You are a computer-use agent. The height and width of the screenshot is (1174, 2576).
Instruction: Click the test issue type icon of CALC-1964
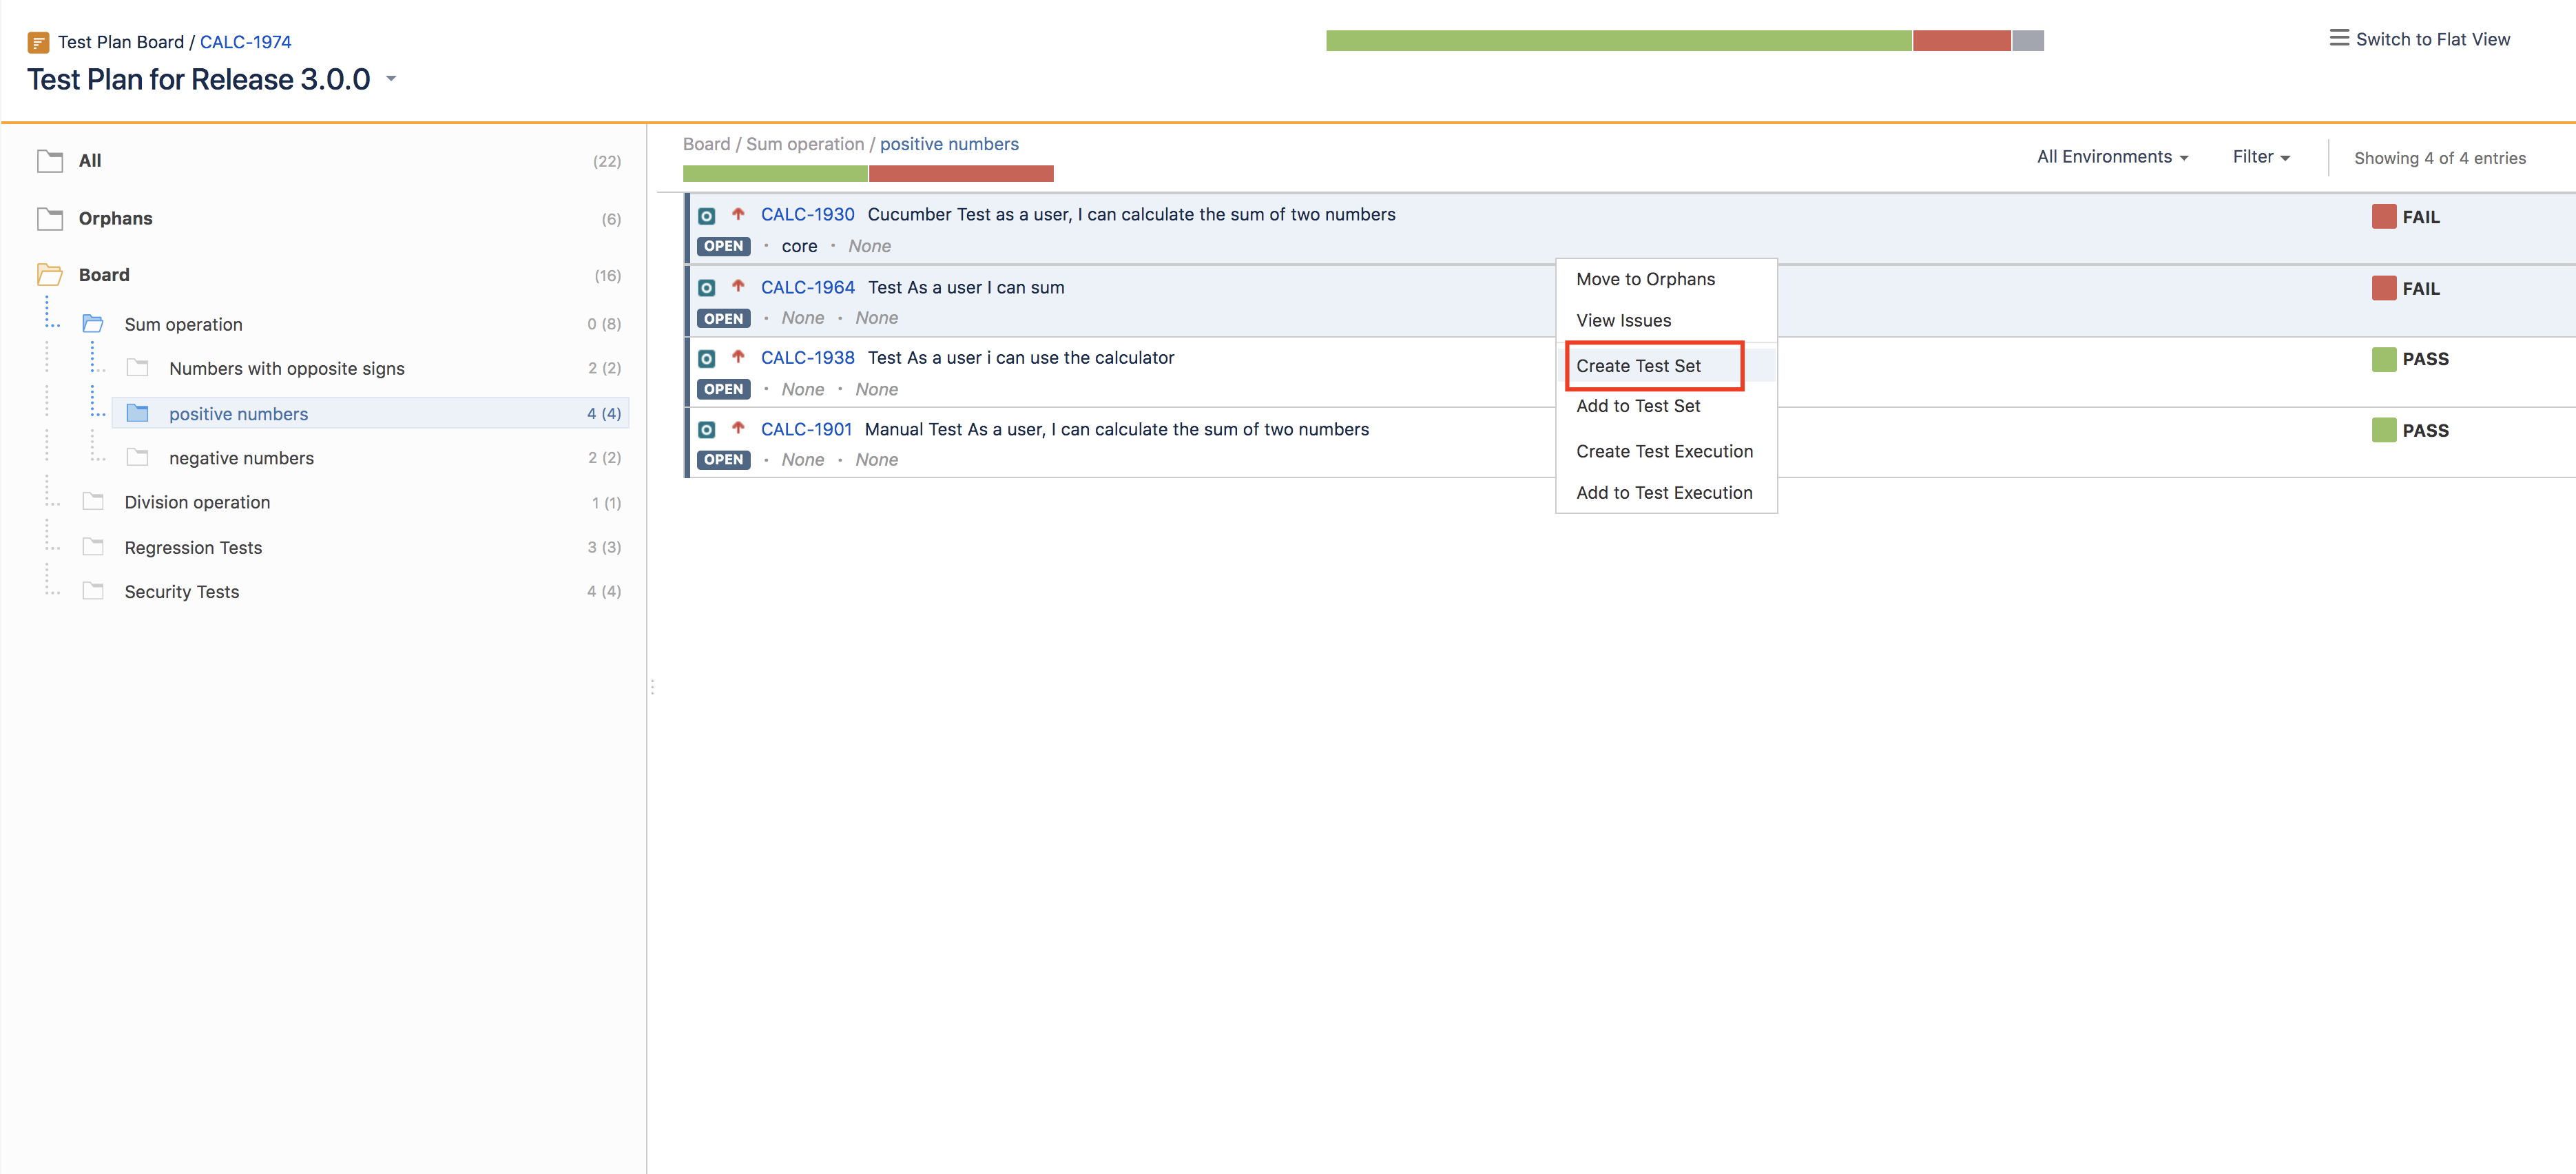pyautogui.click(x=707, y=288)
